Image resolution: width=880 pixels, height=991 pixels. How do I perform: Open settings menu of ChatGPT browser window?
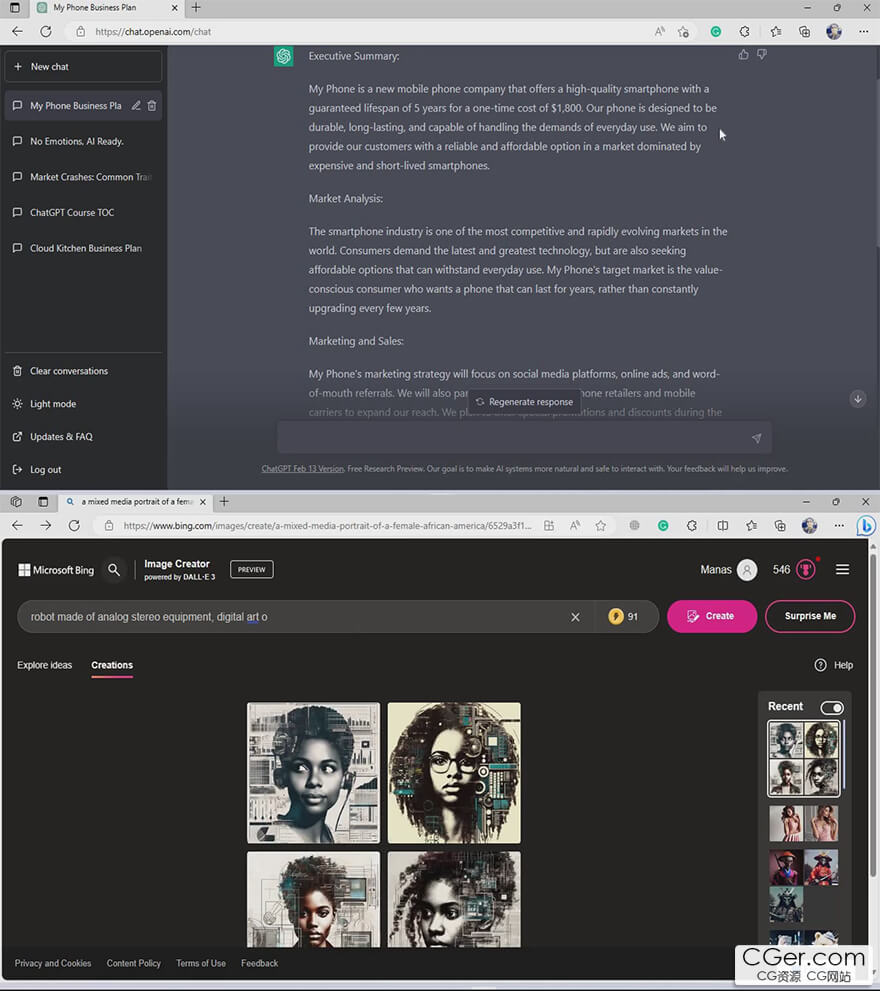pos(864,32)
